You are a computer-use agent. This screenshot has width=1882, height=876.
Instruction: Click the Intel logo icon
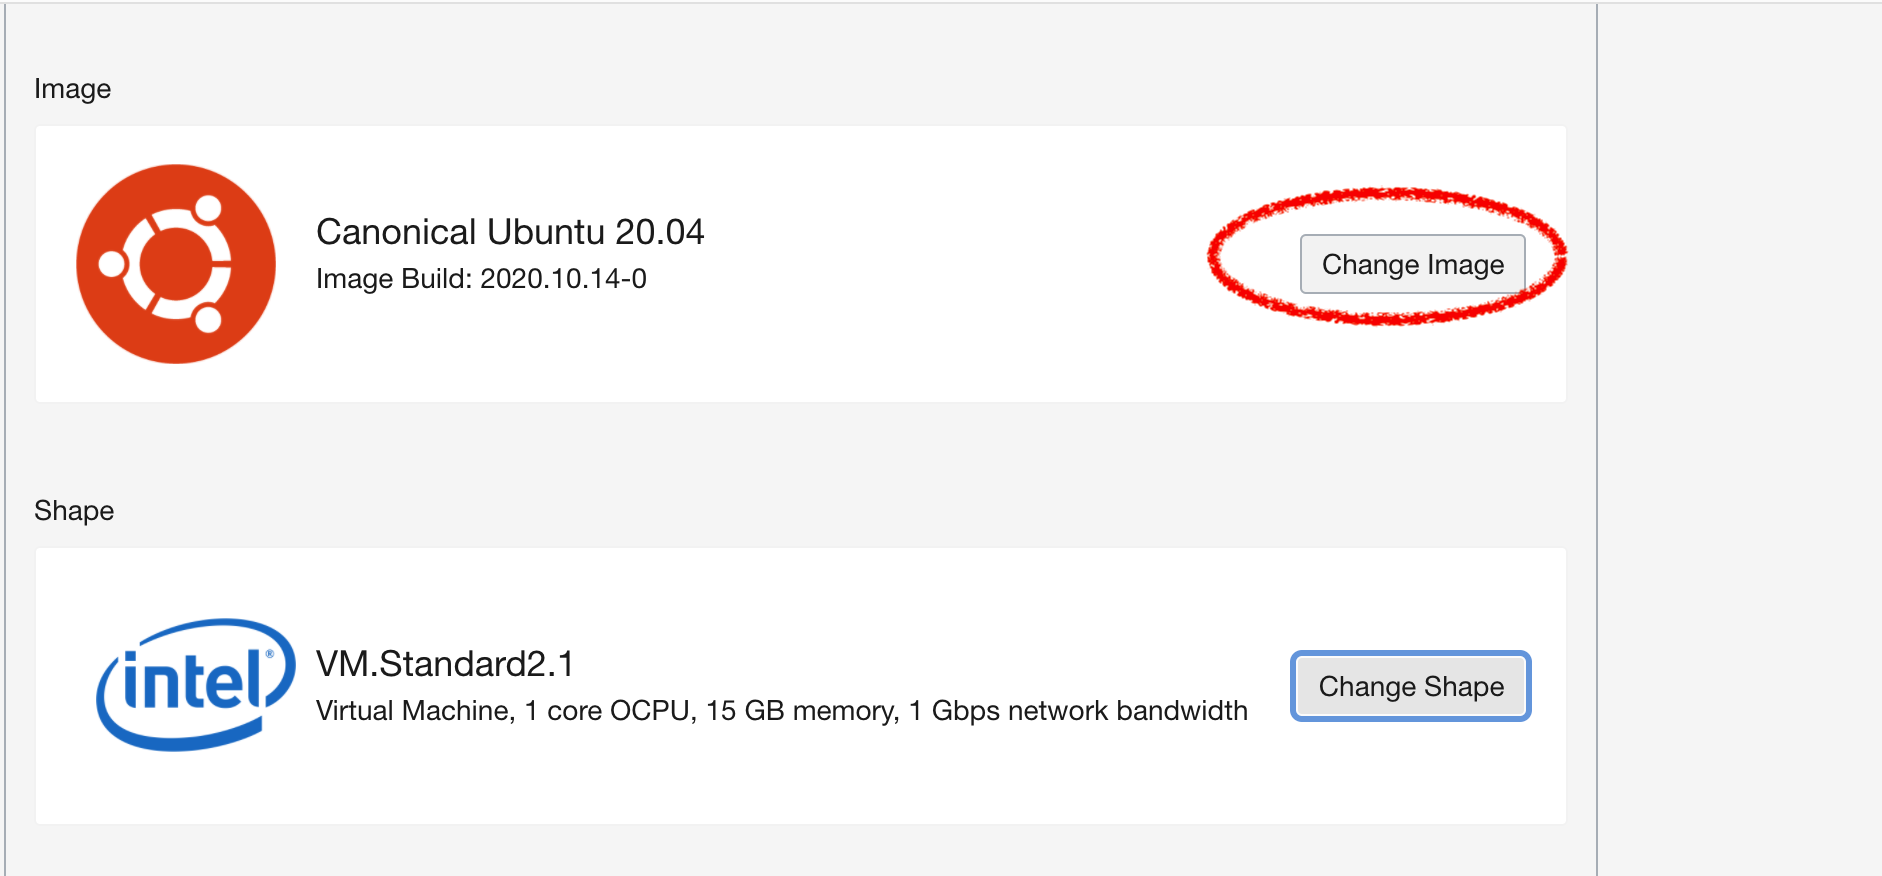tap(196, 685)
